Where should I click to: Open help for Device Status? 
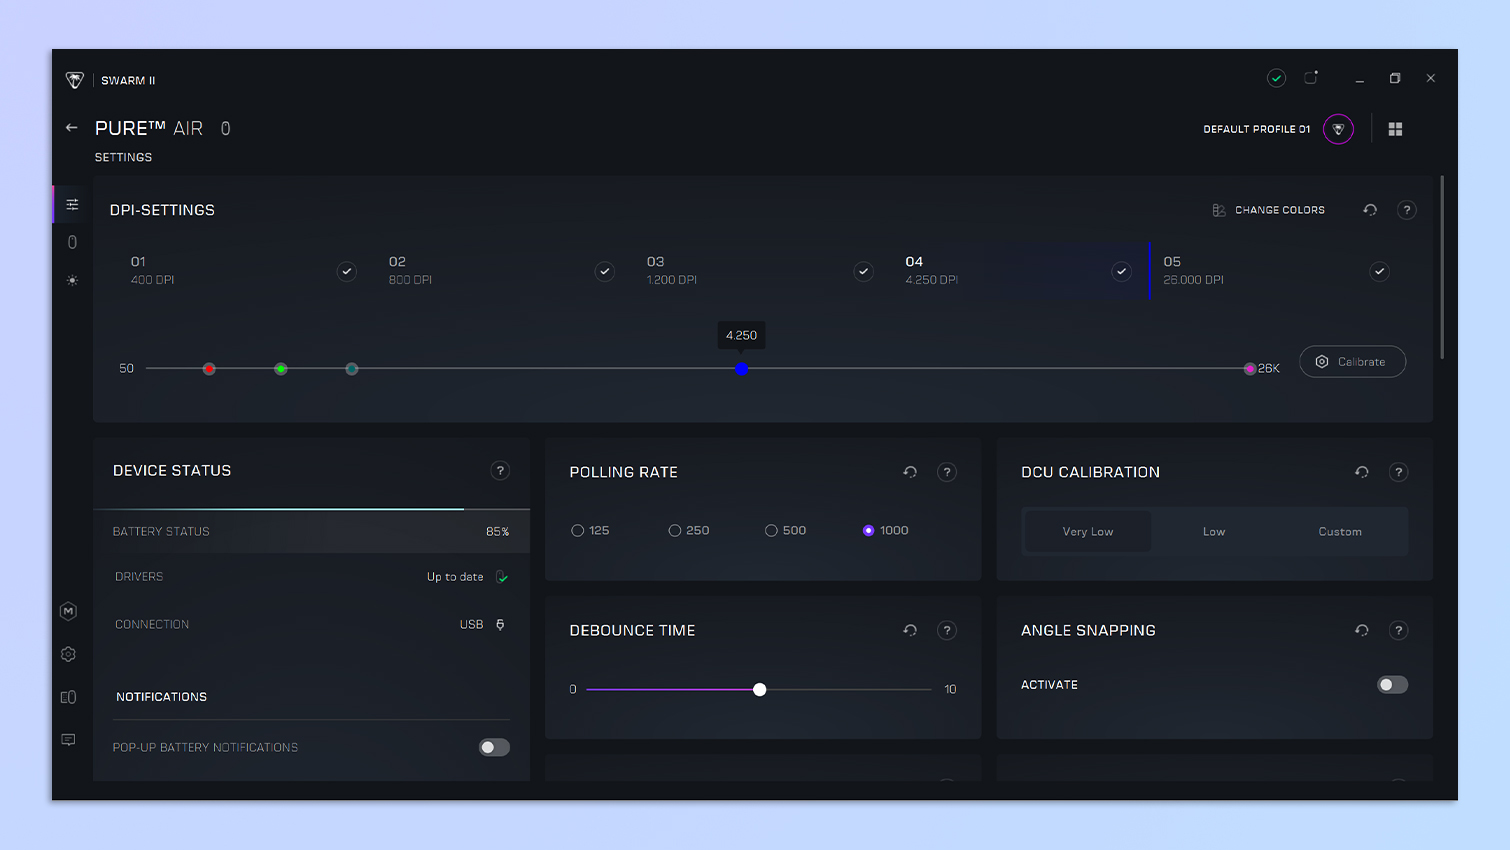(500, 471)
